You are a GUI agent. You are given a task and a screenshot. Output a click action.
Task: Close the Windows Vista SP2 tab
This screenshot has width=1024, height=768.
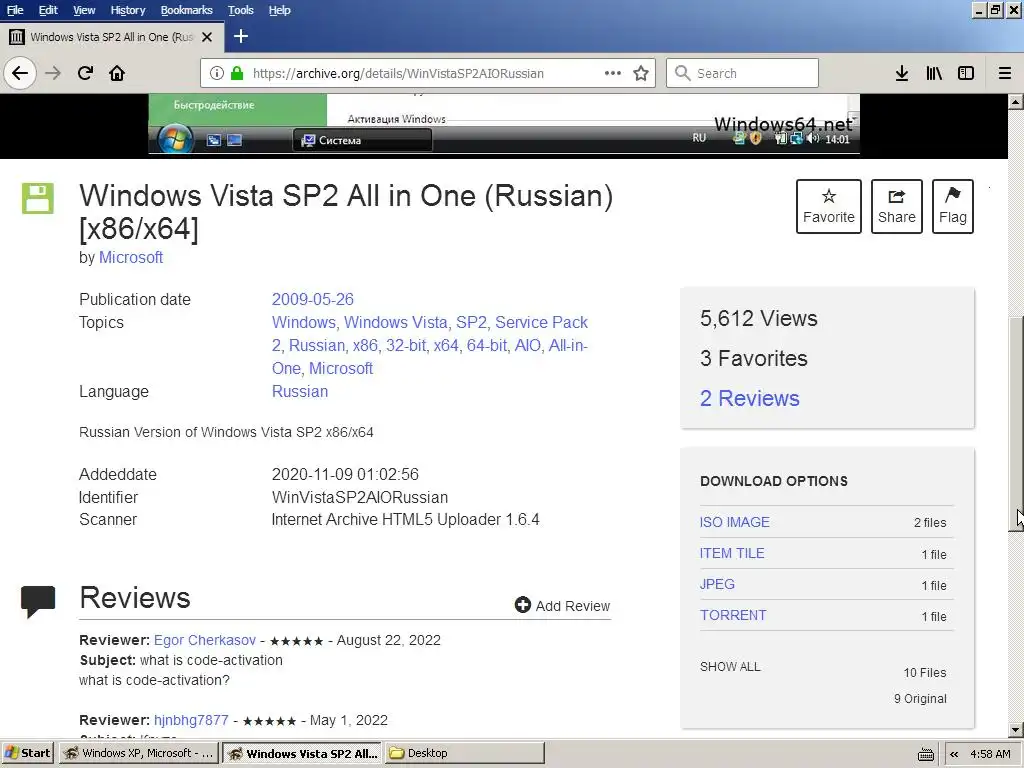207,37
